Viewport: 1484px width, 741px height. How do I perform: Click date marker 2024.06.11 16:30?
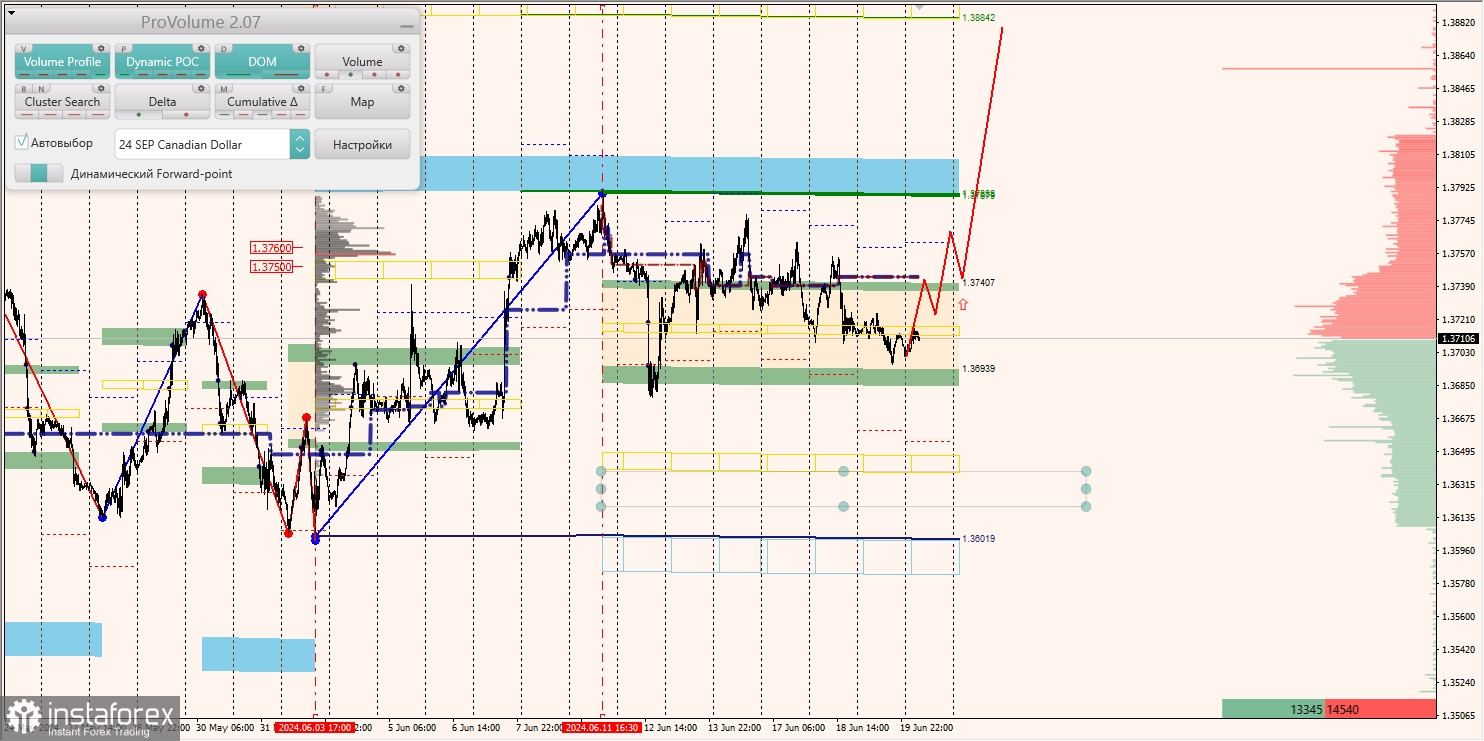coord(602,728)
